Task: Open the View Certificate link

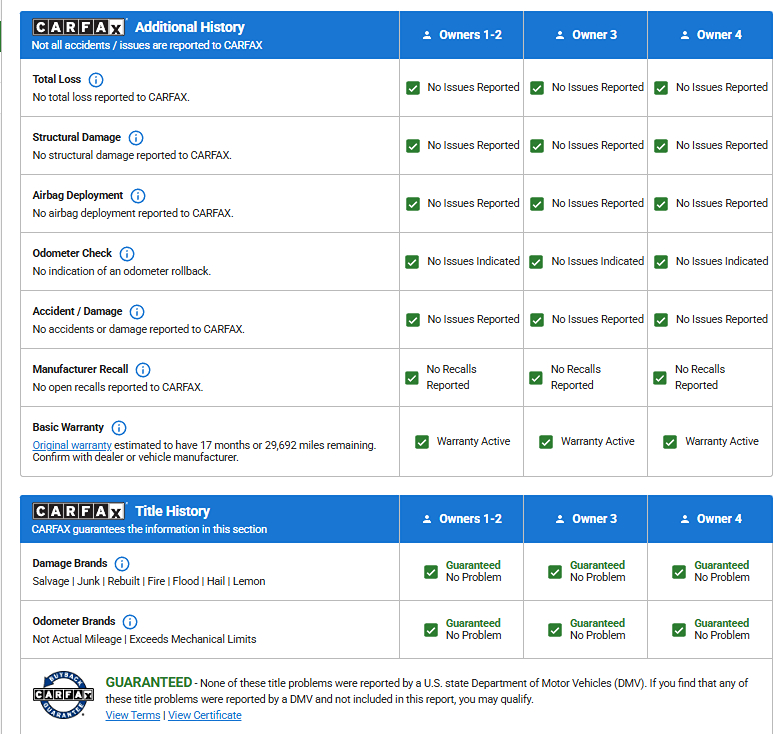Action: [x=205, y=715]
